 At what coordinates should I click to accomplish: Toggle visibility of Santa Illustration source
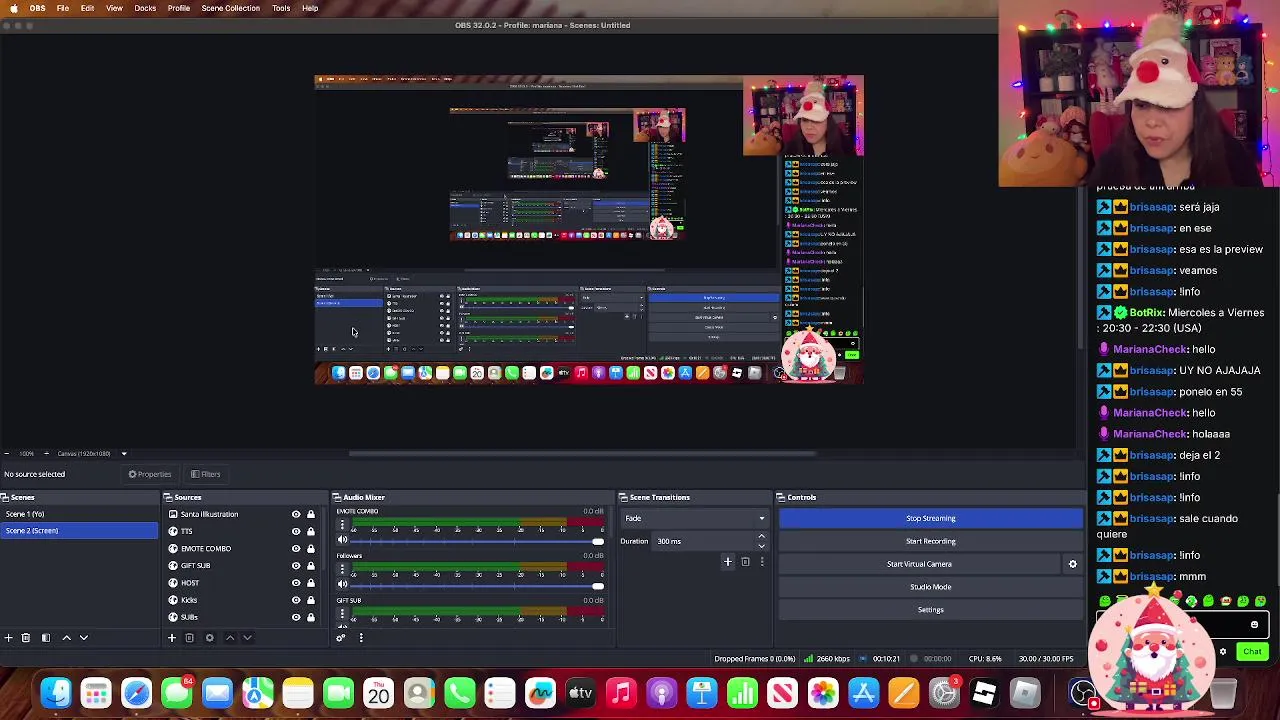(296, 514)
